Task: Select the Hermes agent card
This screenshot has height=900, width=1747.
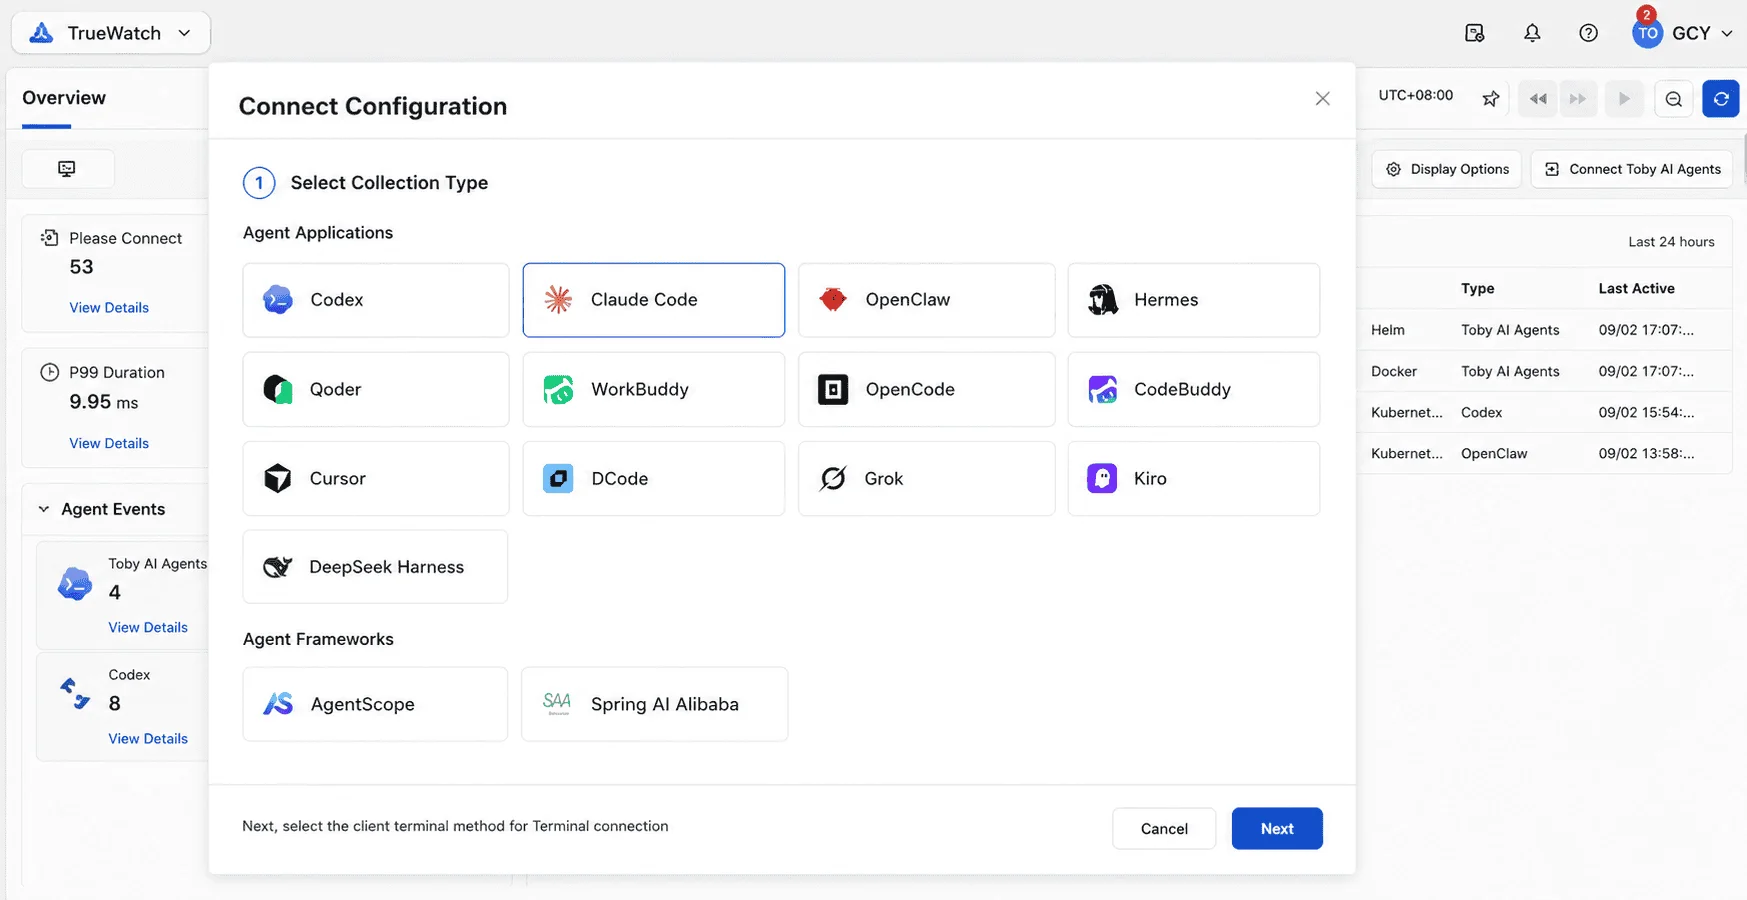Action: [1194, 300]
